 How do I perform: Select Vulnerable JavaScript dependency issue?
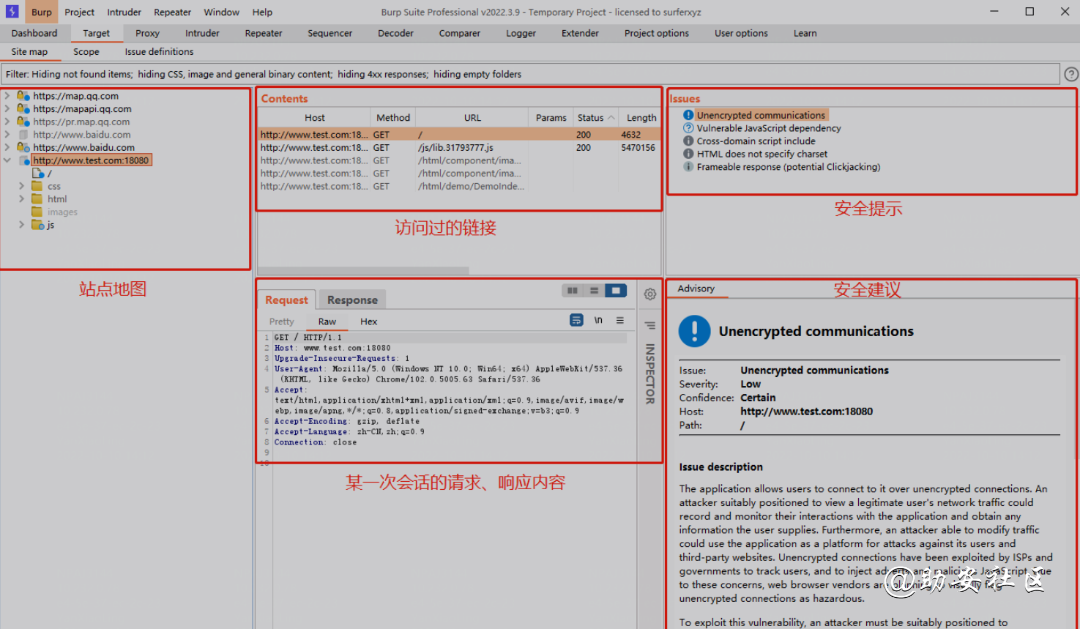coord(768,128)
